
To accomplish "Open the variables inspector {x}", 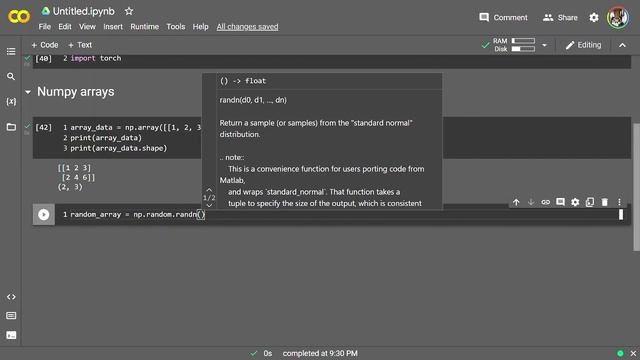I will pyautogui.click(x=11, y=102).
